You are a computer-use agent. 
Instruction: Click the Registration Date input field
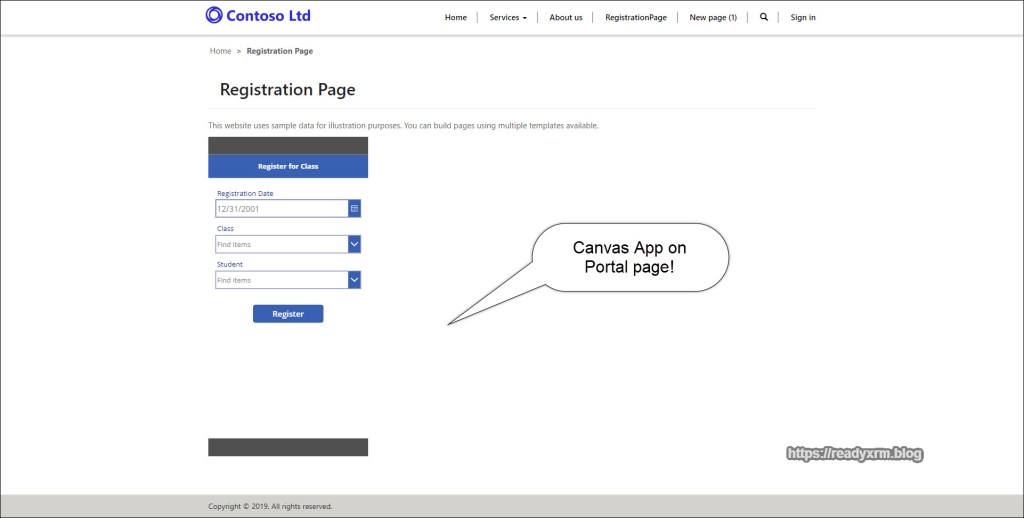tap(281, 208)
